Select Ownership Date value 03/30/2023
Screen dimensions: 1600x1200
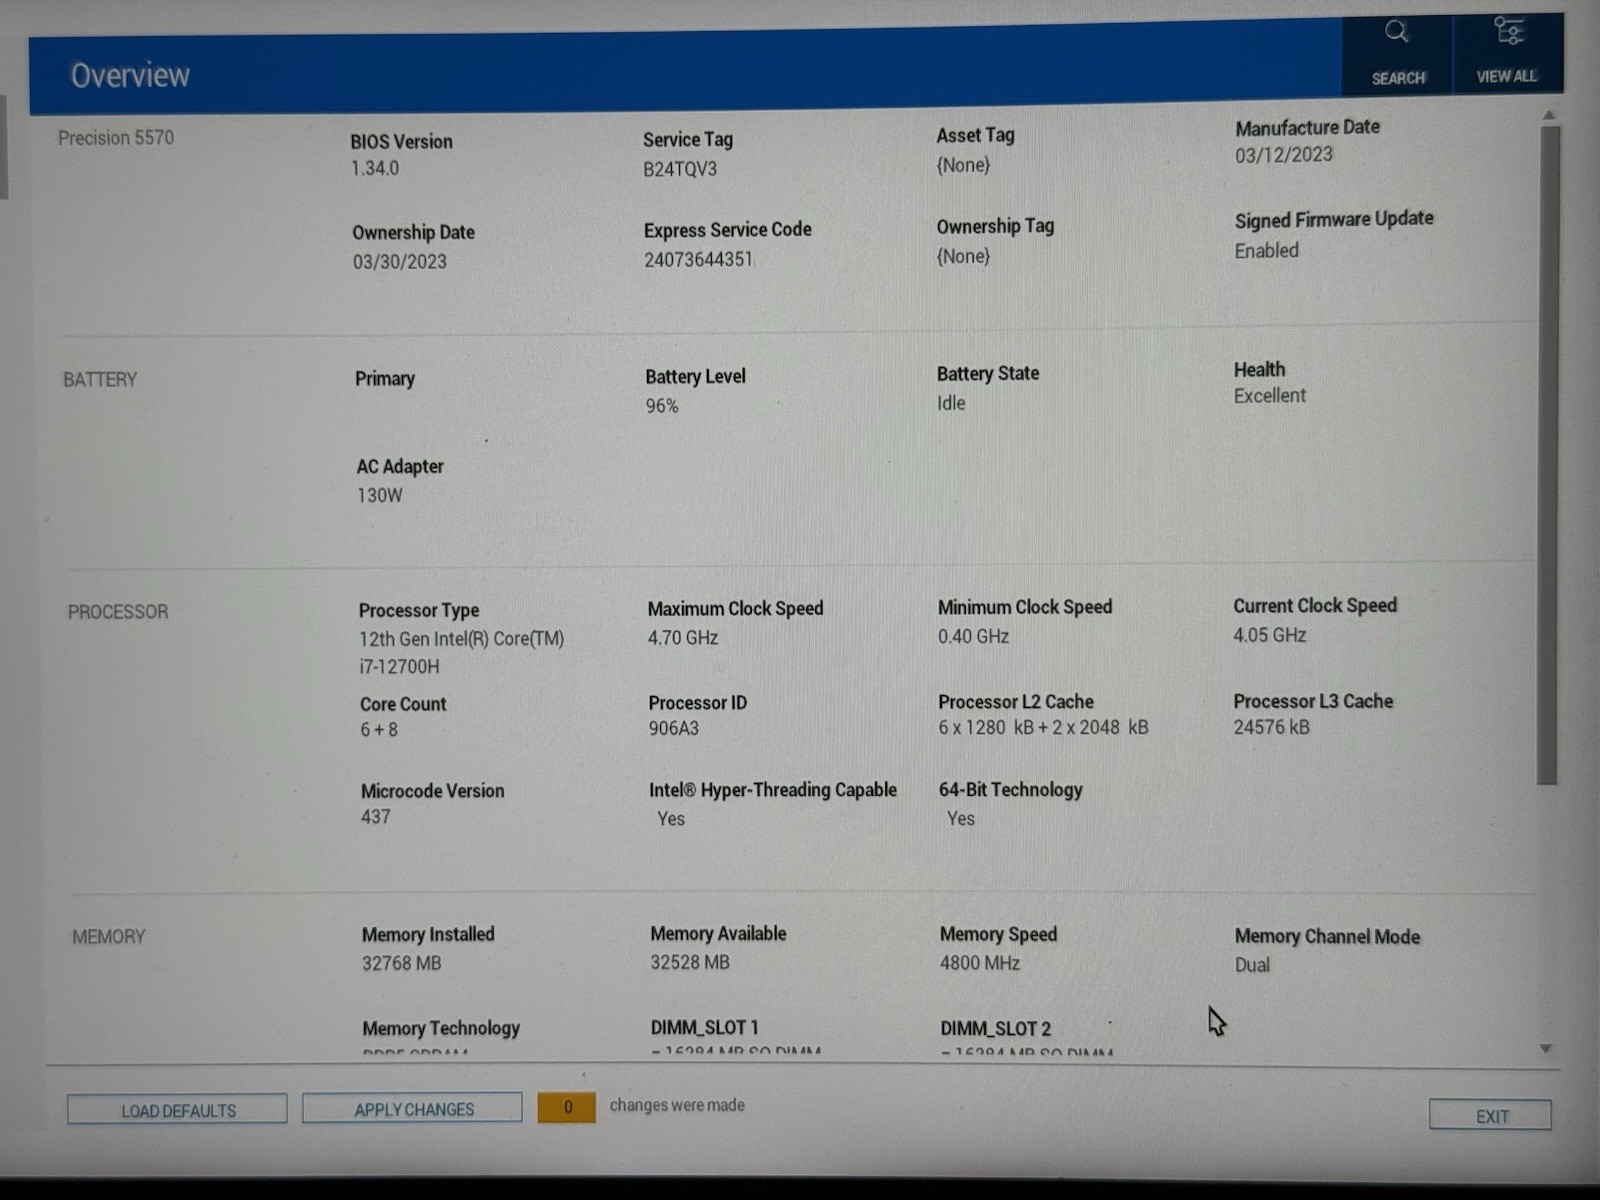point(400,261)
